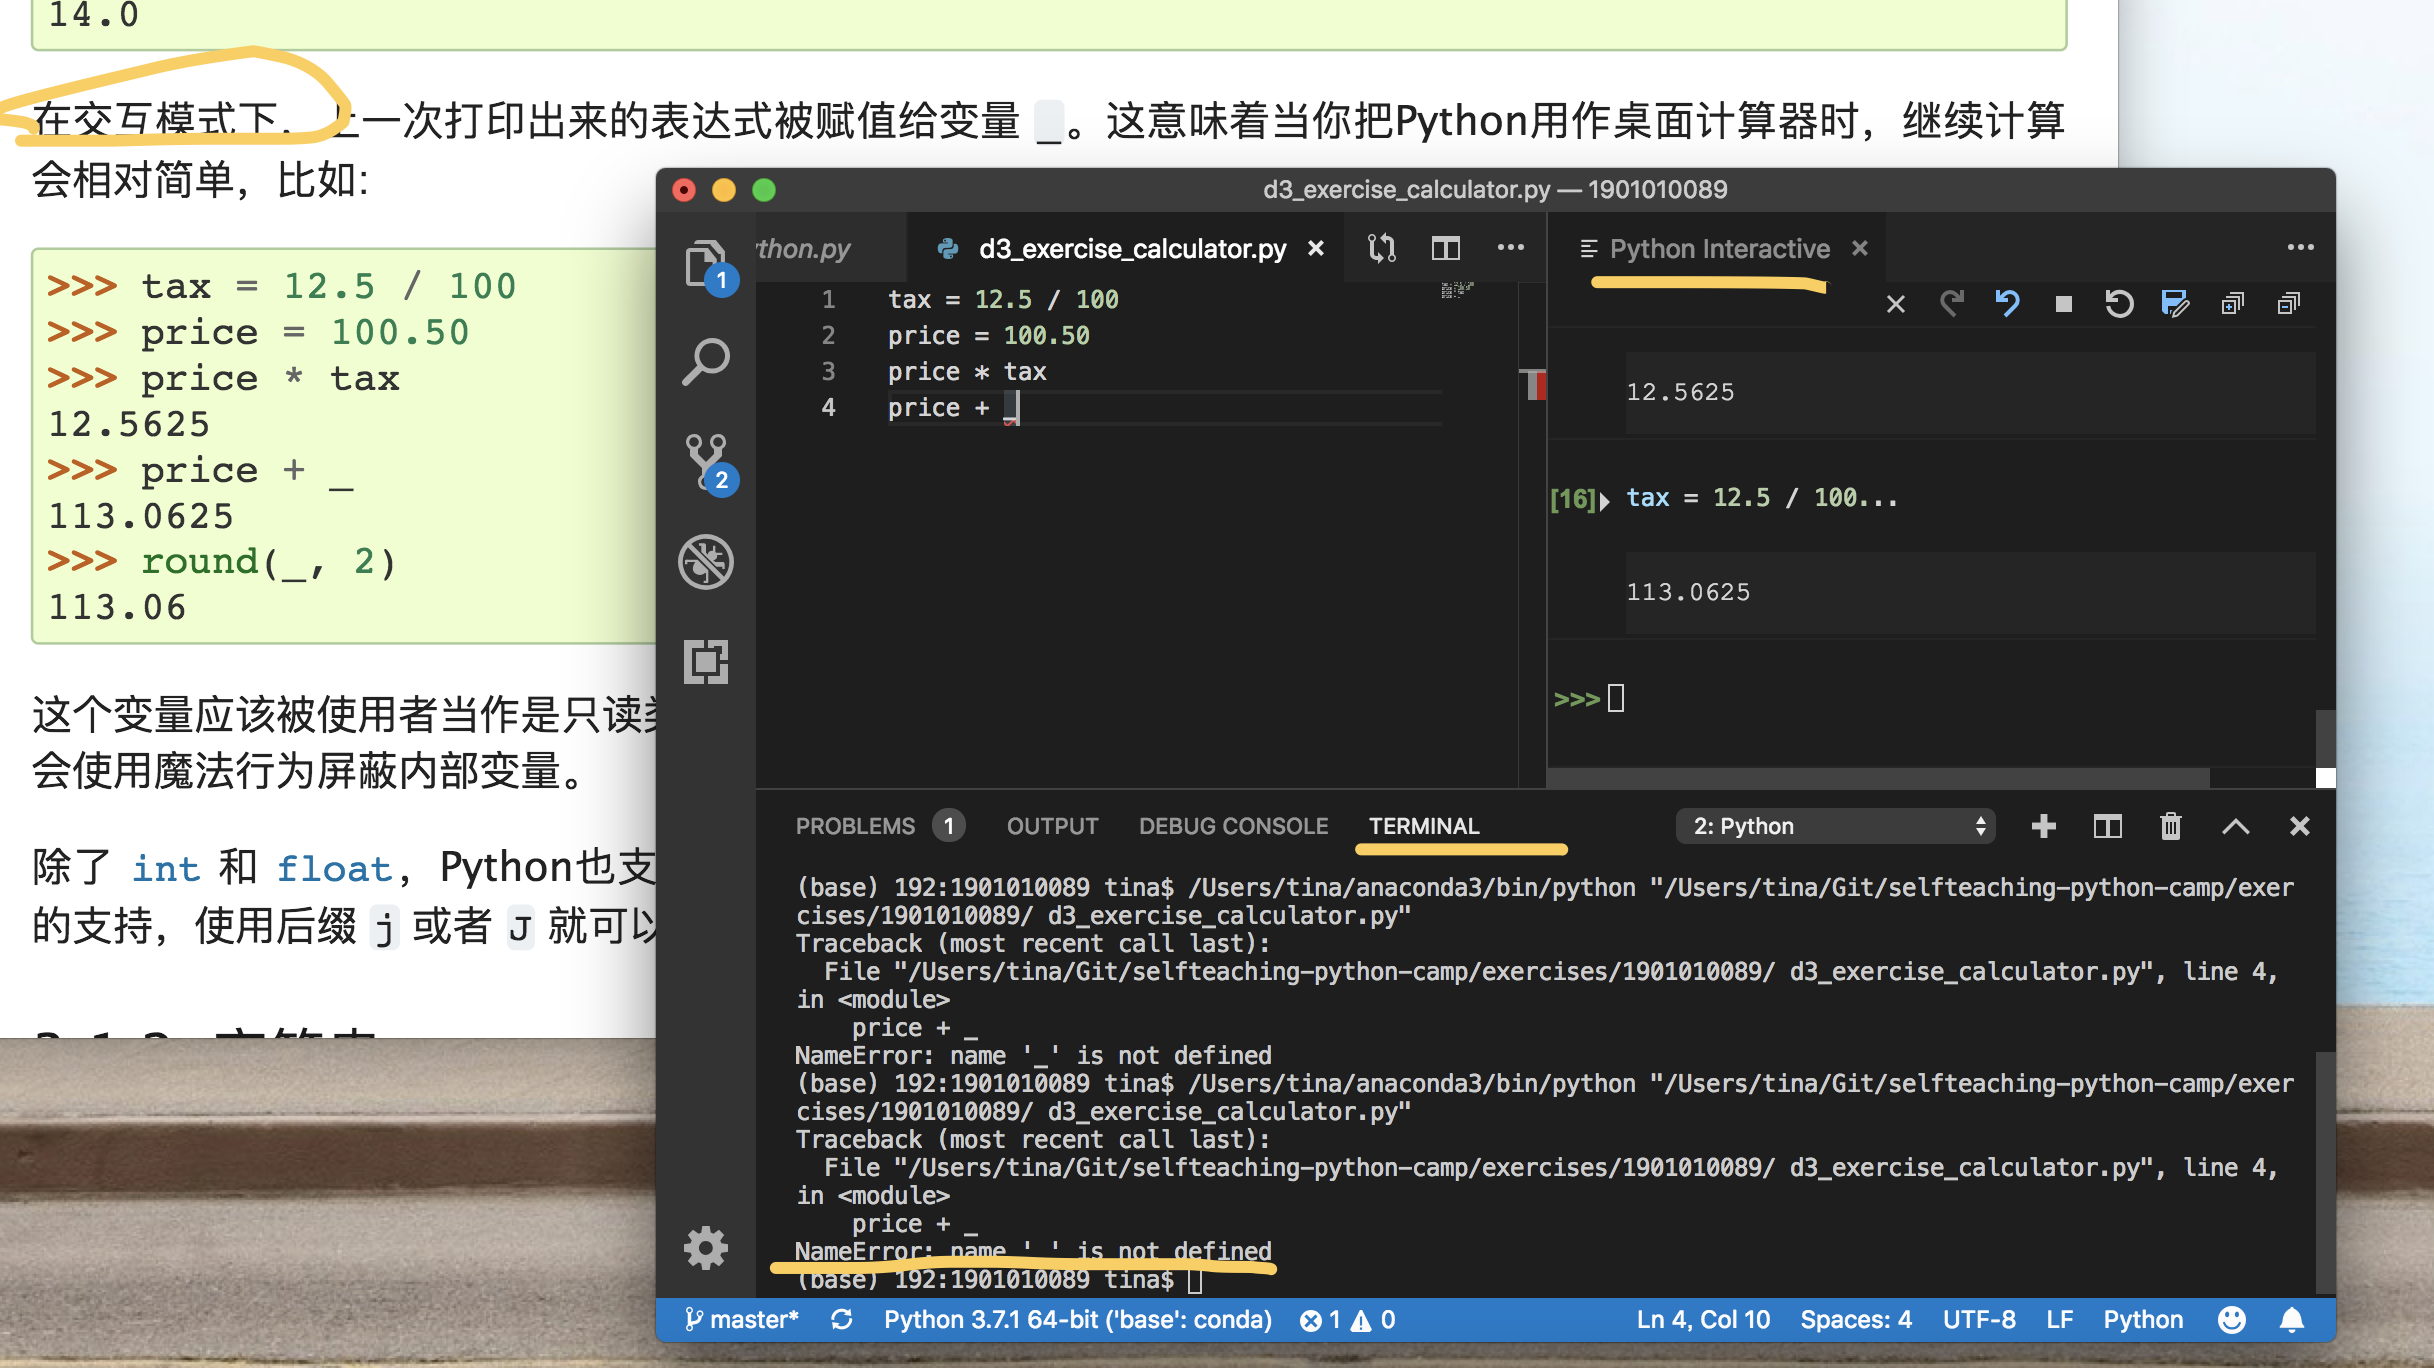2434x1368 pixels.
Task: Send feedback via smiley icon
Action: [x=2232, y=1320]
